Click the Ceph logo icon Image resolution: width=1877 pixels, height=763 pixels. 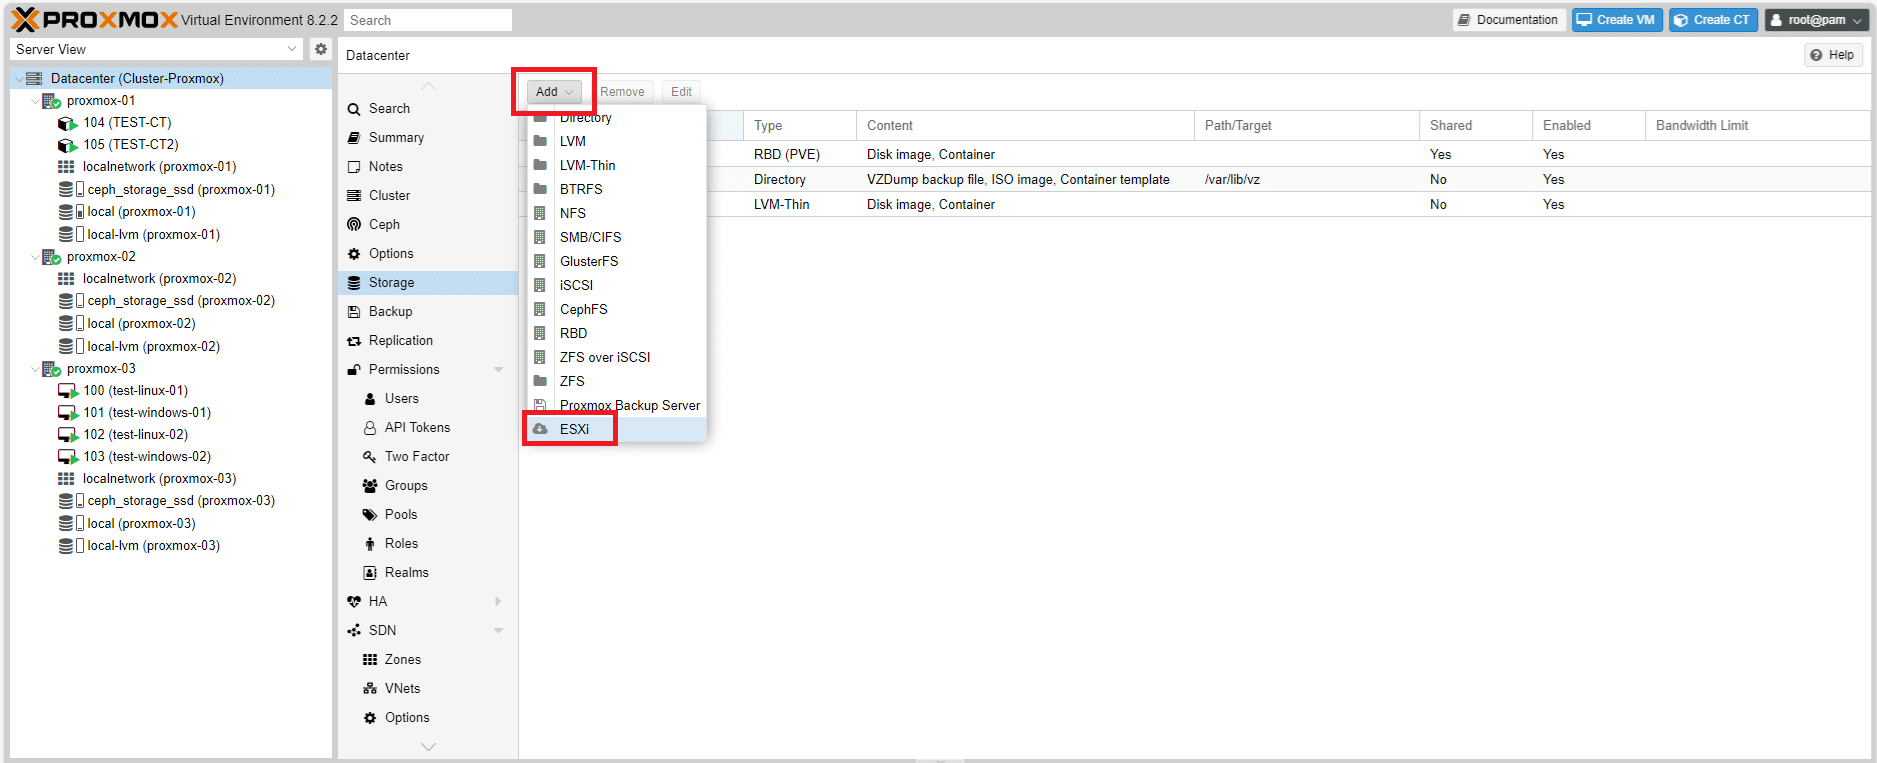[x=354, y=225]
